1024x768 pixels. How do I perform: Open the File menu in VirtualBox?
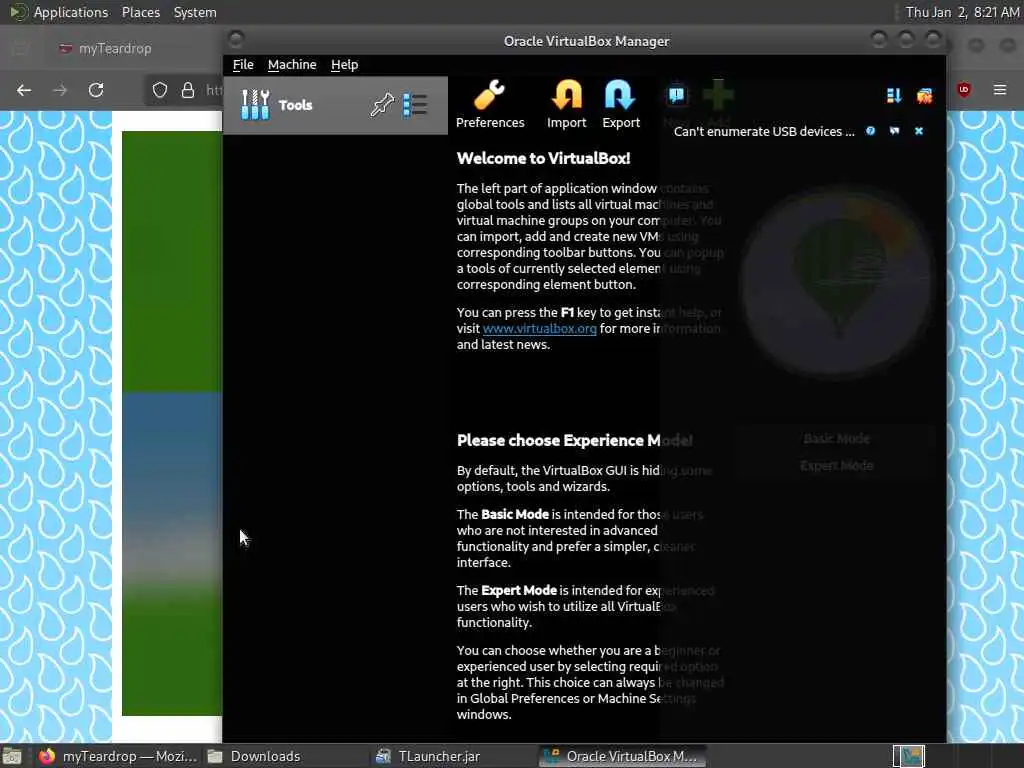pos(243,65)
